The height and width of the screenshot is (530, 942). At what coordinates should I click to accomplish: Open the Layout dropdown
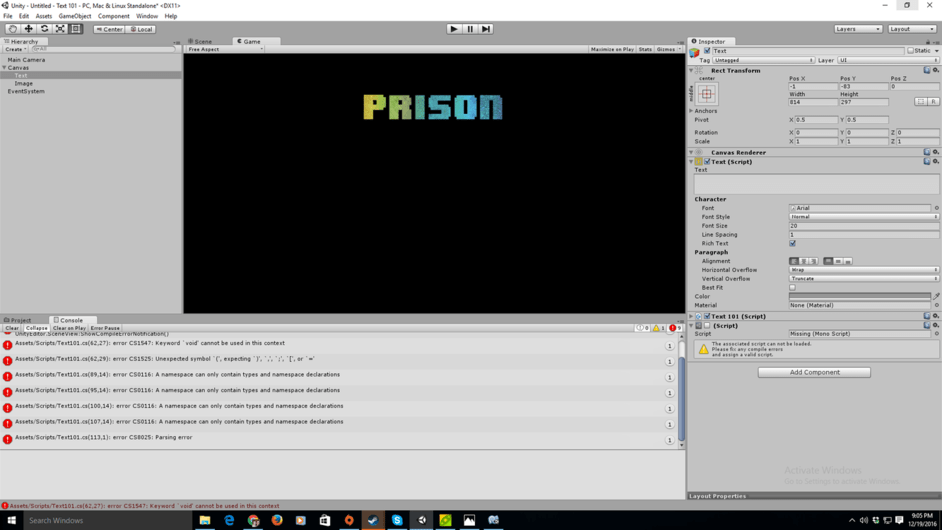[x=912, y=29]
